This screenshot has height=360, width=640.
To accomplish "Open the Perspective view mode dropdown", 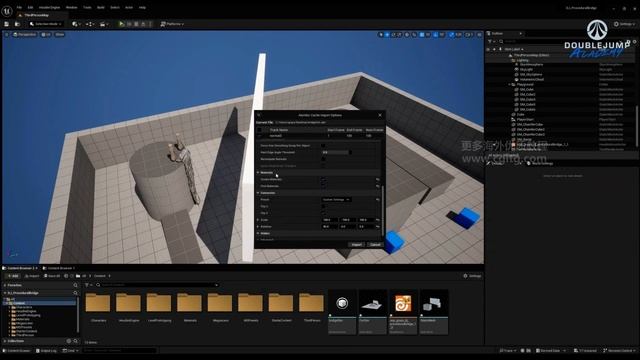I will click(x=25, y=35).
